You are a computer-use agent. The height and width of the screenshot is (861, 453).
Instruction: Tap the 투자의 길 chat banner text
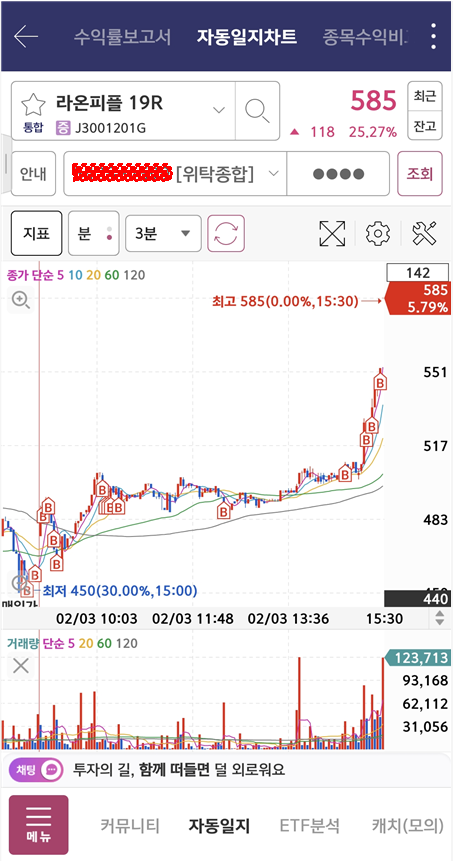click(179, 769)
